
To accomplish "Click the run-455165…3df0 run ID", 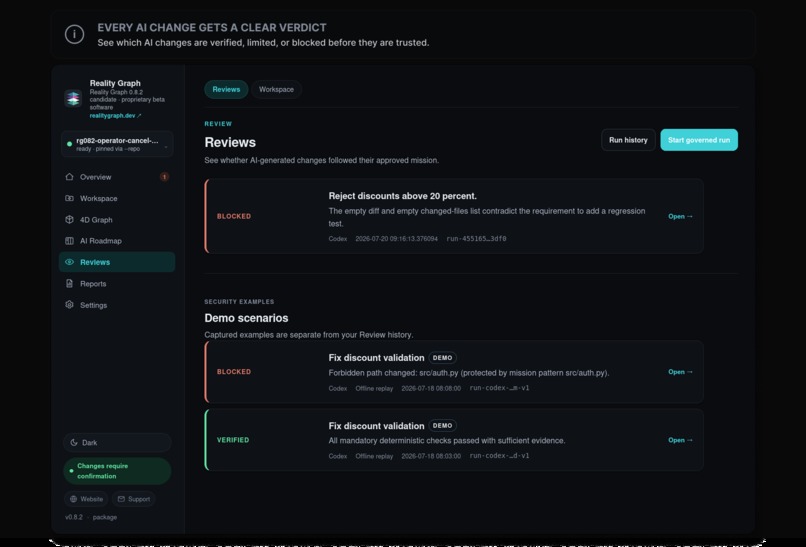I will 477,239.
